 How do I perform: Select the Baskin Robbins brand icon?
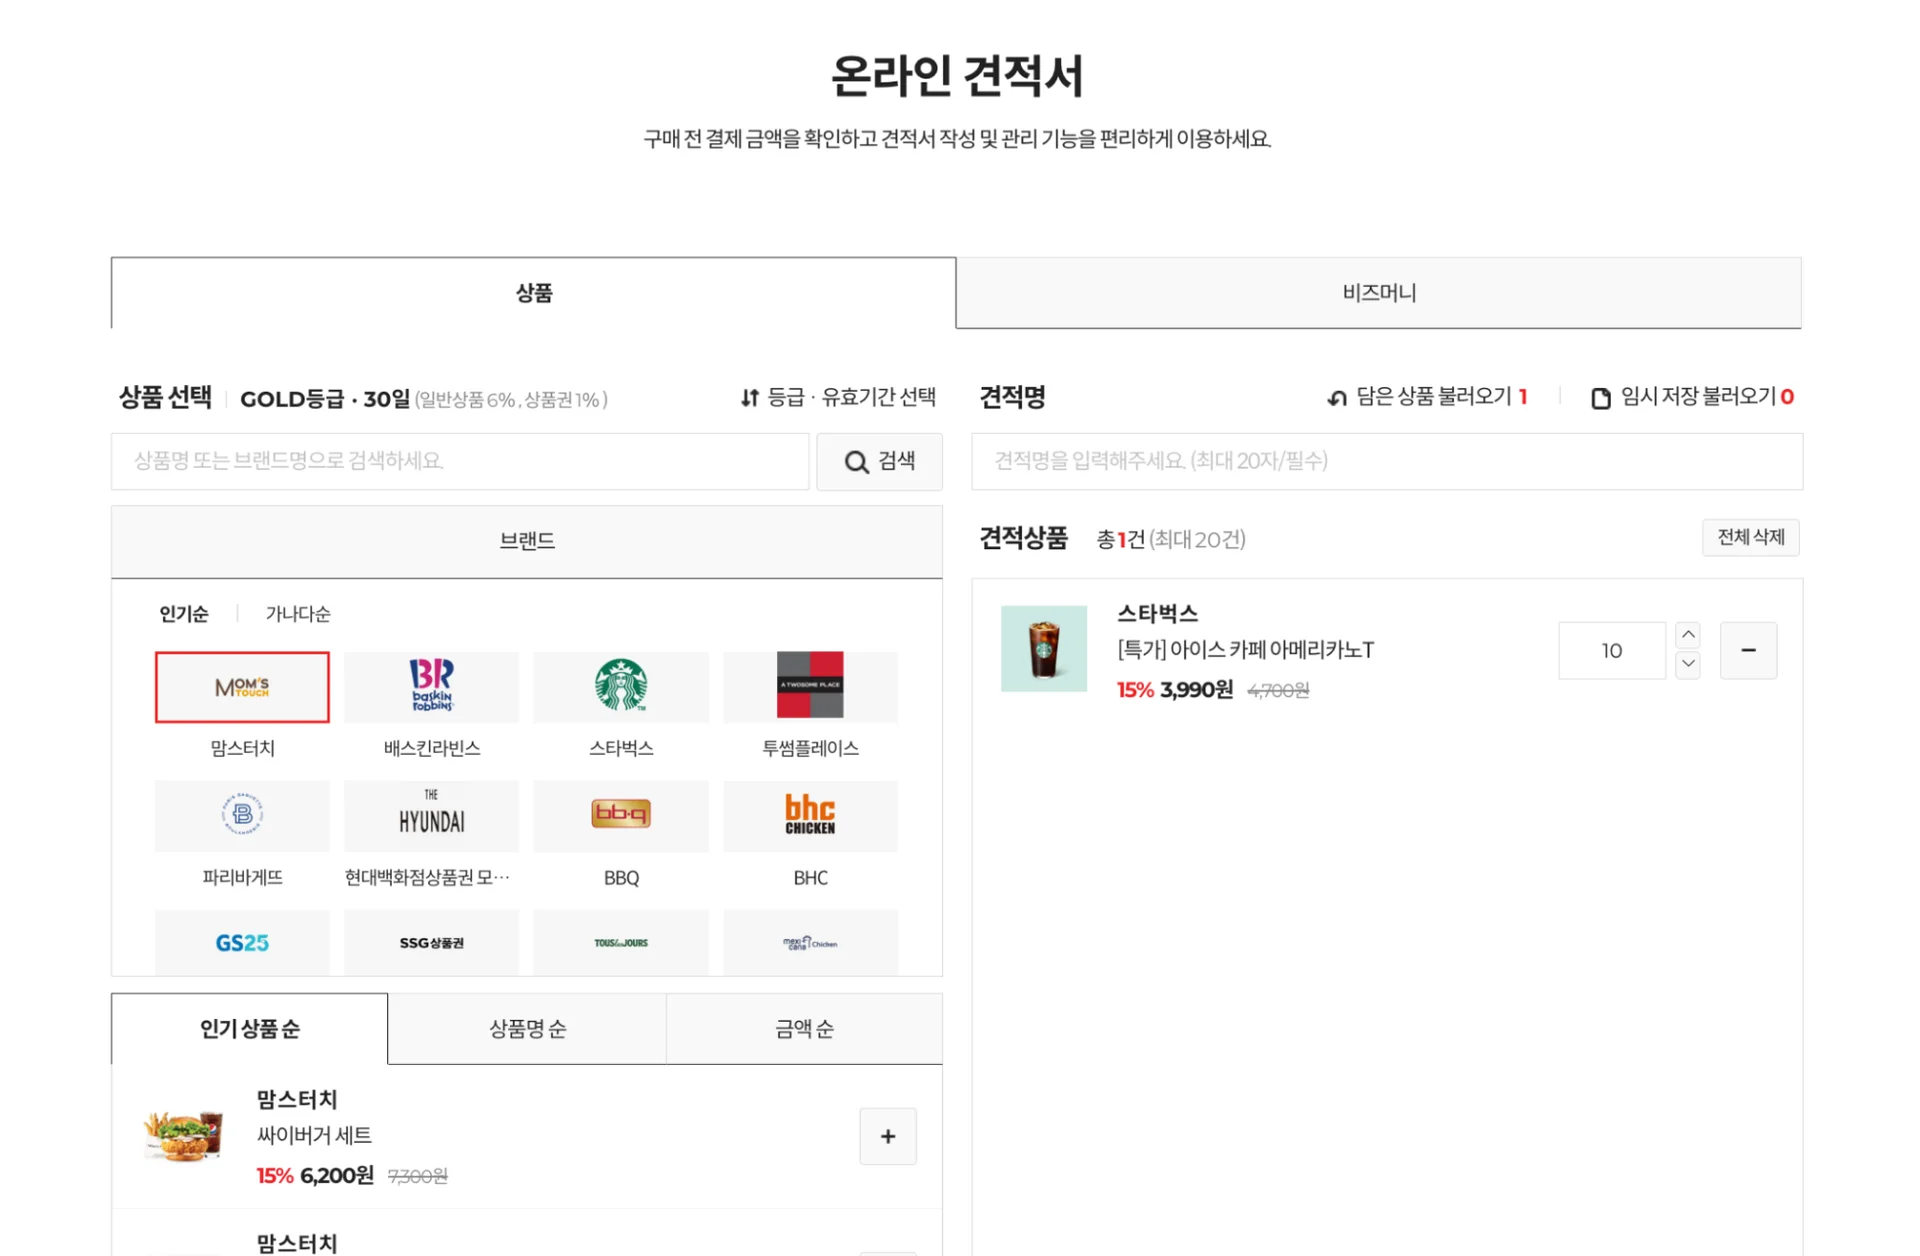[x=430, y=687]
